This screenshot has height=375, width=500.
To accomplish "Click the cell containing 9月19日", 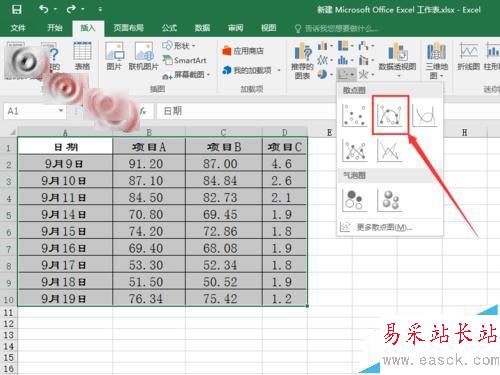I will click(x=65, y=299).
